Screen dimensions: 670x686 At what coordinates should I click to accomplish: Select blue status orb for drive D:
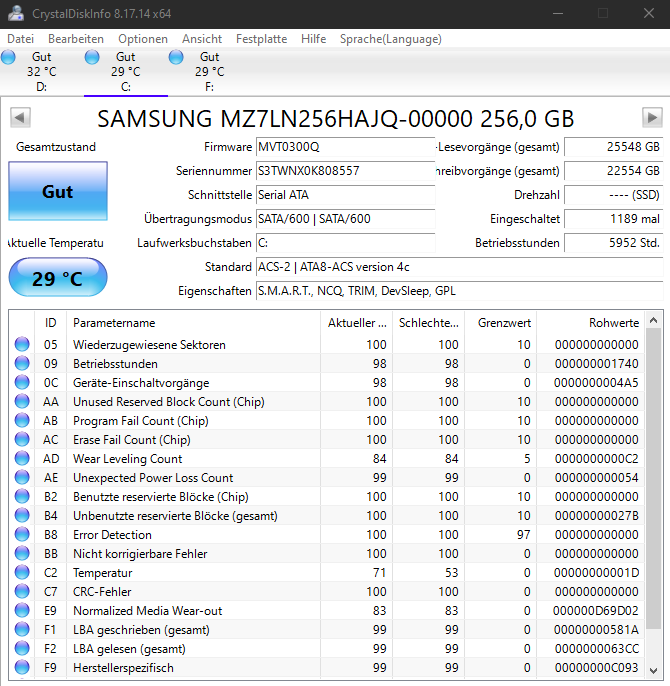[x=8, y=57]
